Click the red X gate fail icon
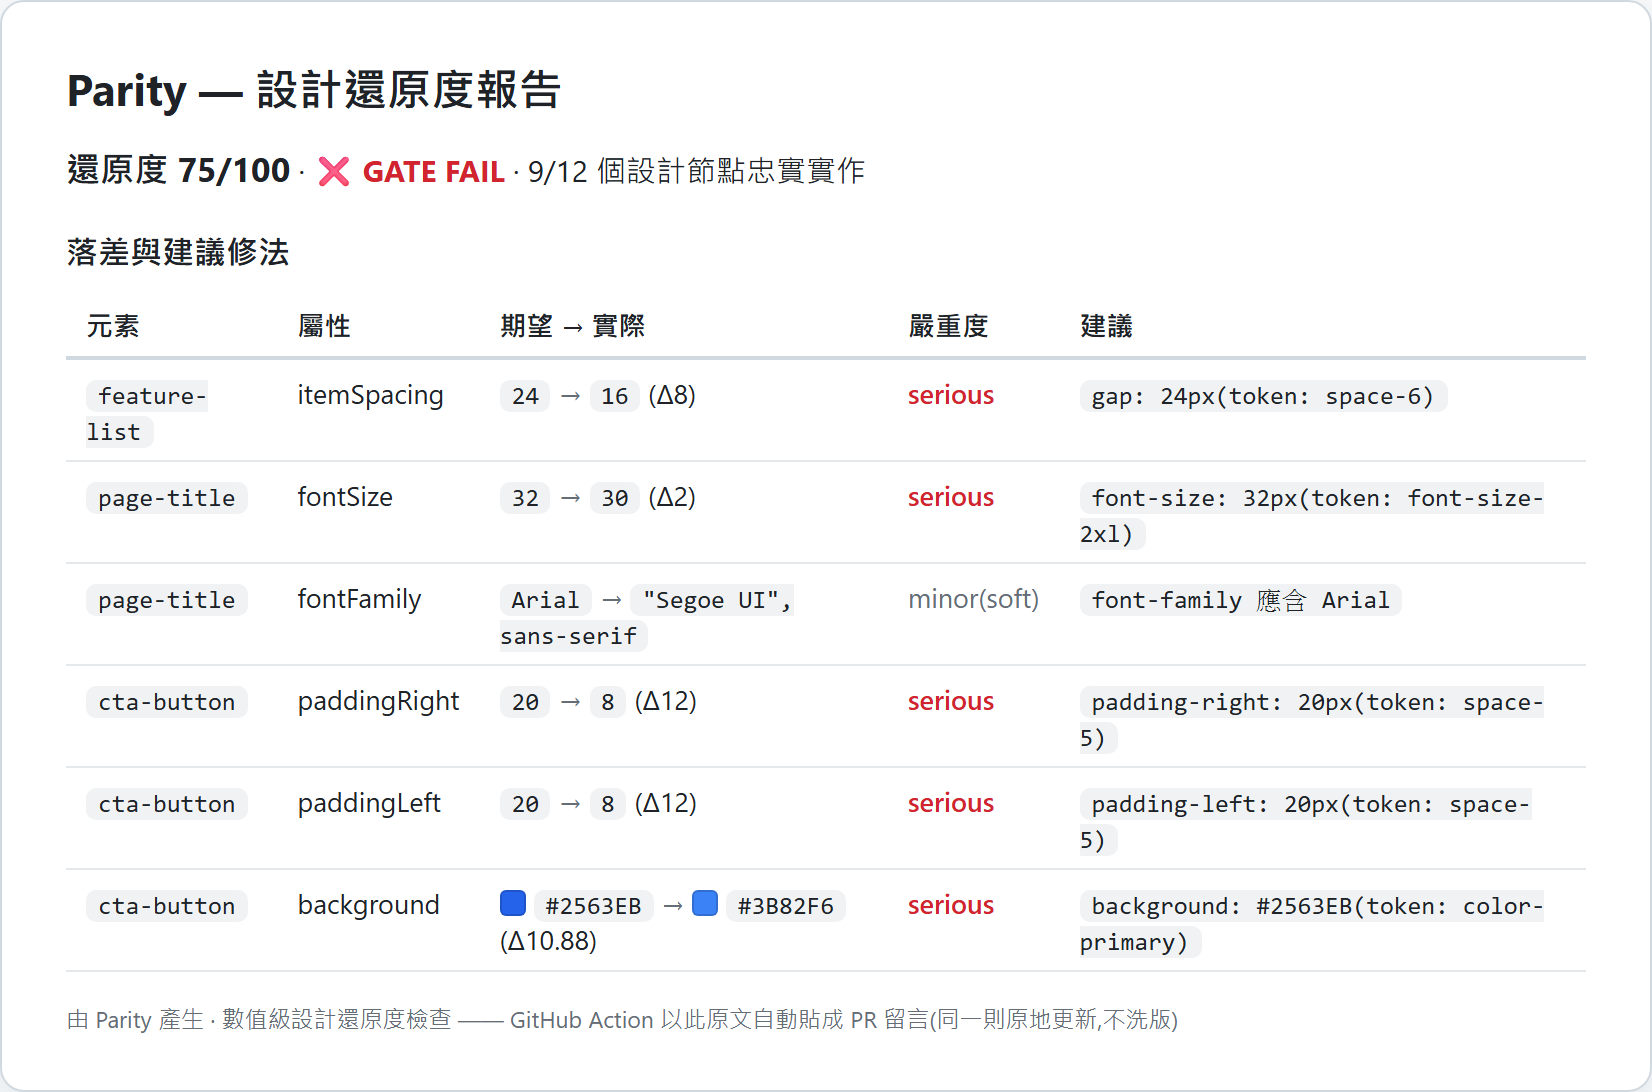Image resolution: width=1652 pixels, height=1092 pixels. [334, 172]
